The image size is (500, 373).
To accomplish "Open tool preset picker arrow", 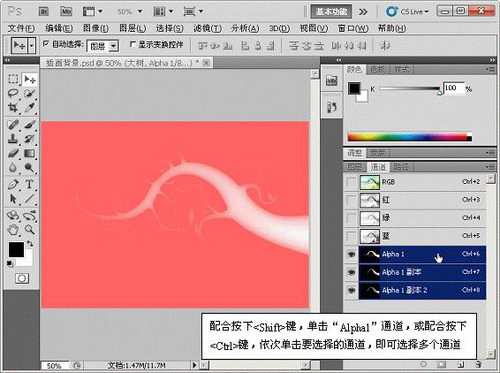I will (31, 46).
